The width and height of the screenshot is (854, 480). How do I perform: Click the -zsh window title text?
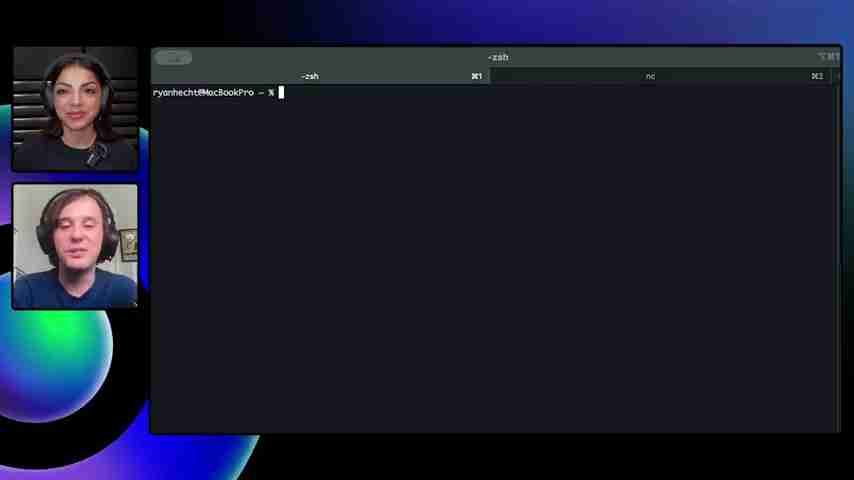tap(498, 57)
